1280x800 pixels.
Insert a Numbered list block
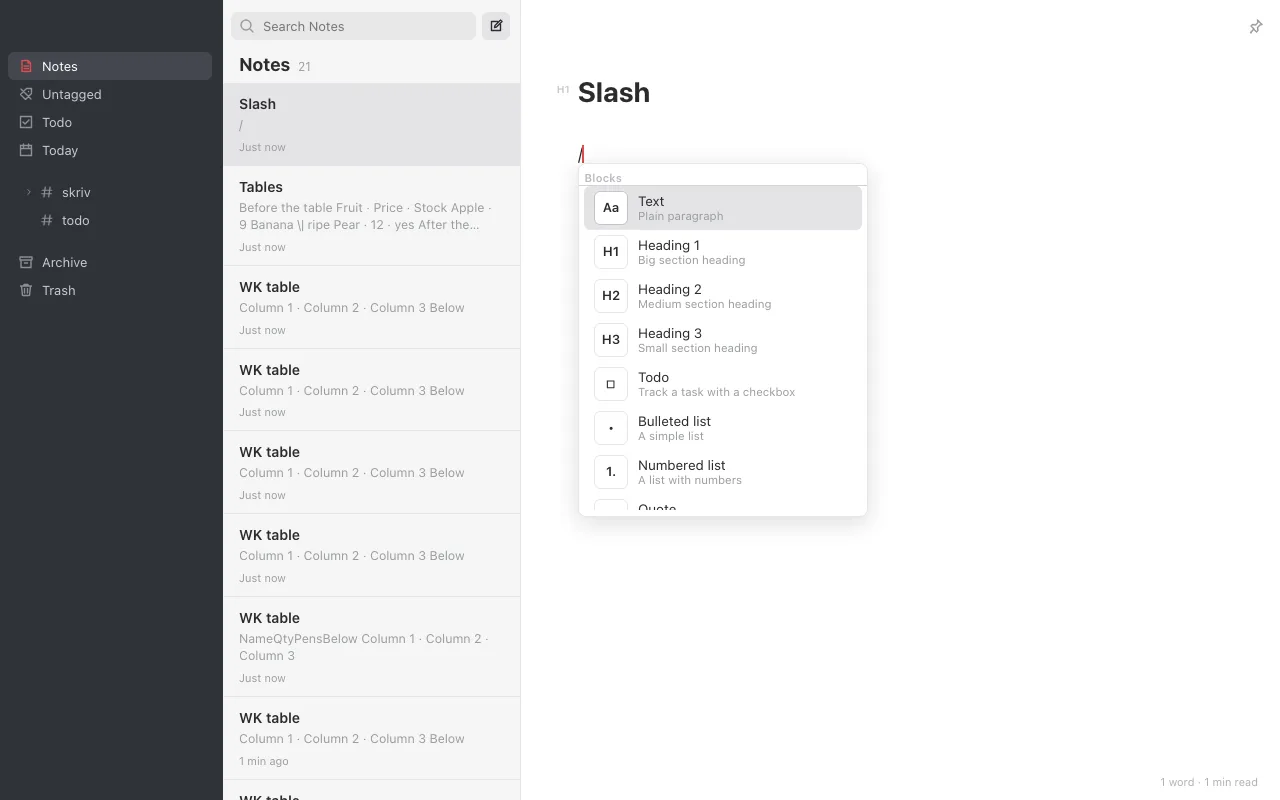(x=723, y=472)
